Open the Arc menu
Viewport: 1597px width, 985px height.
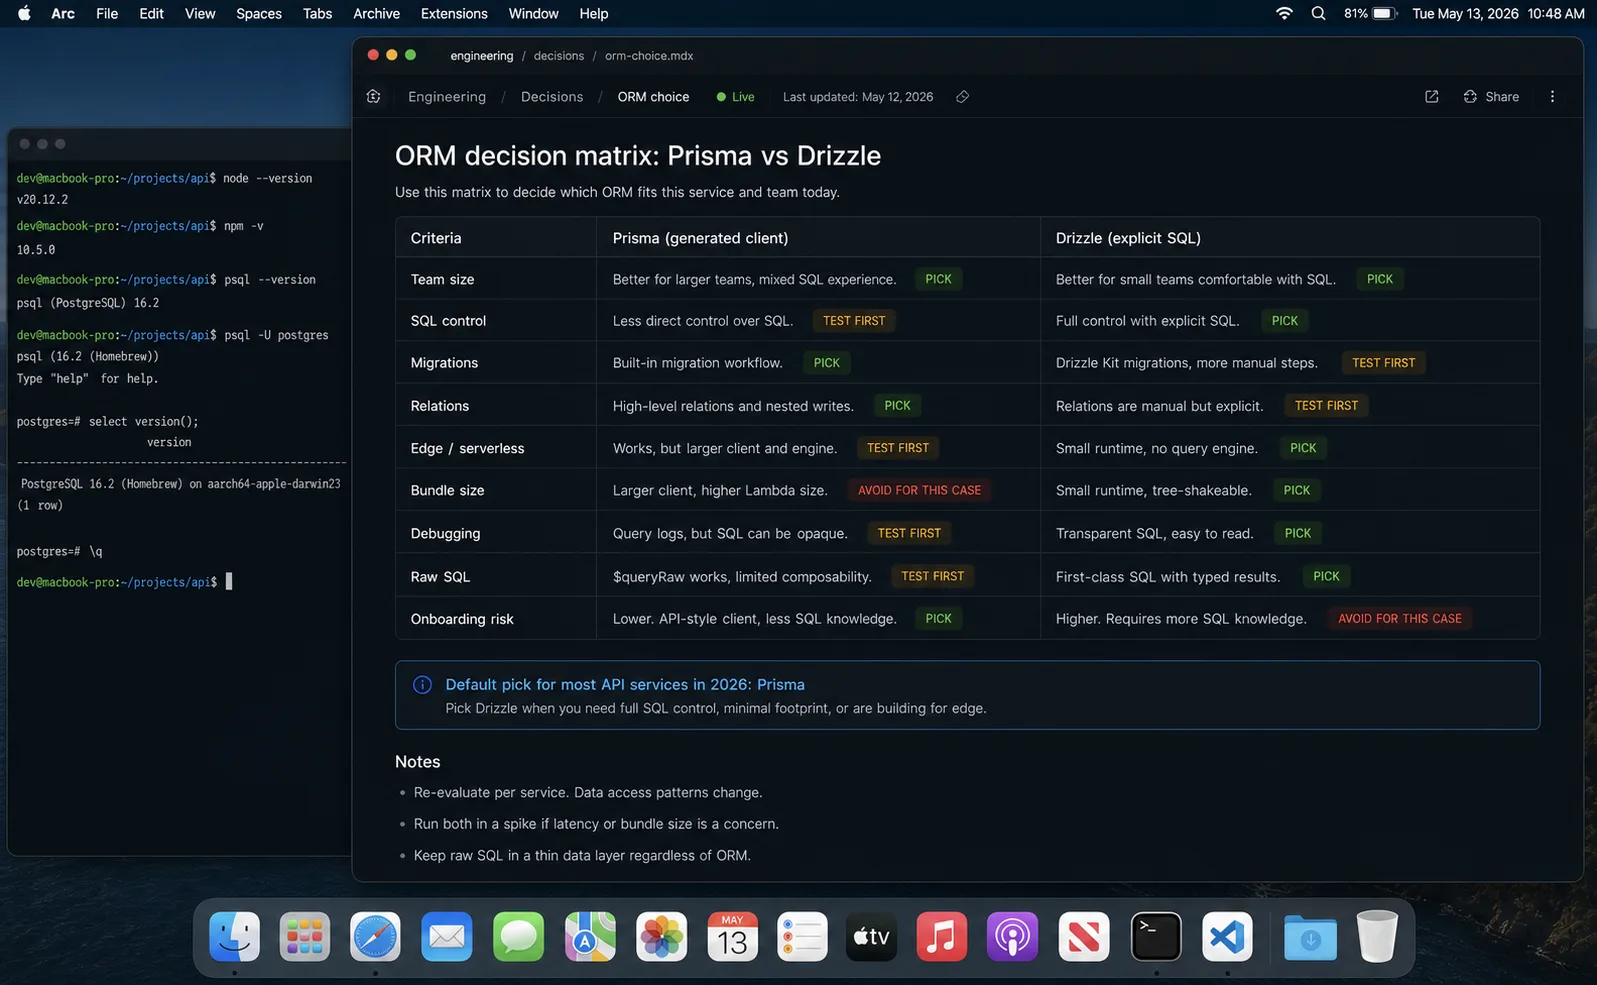point(63,14)
